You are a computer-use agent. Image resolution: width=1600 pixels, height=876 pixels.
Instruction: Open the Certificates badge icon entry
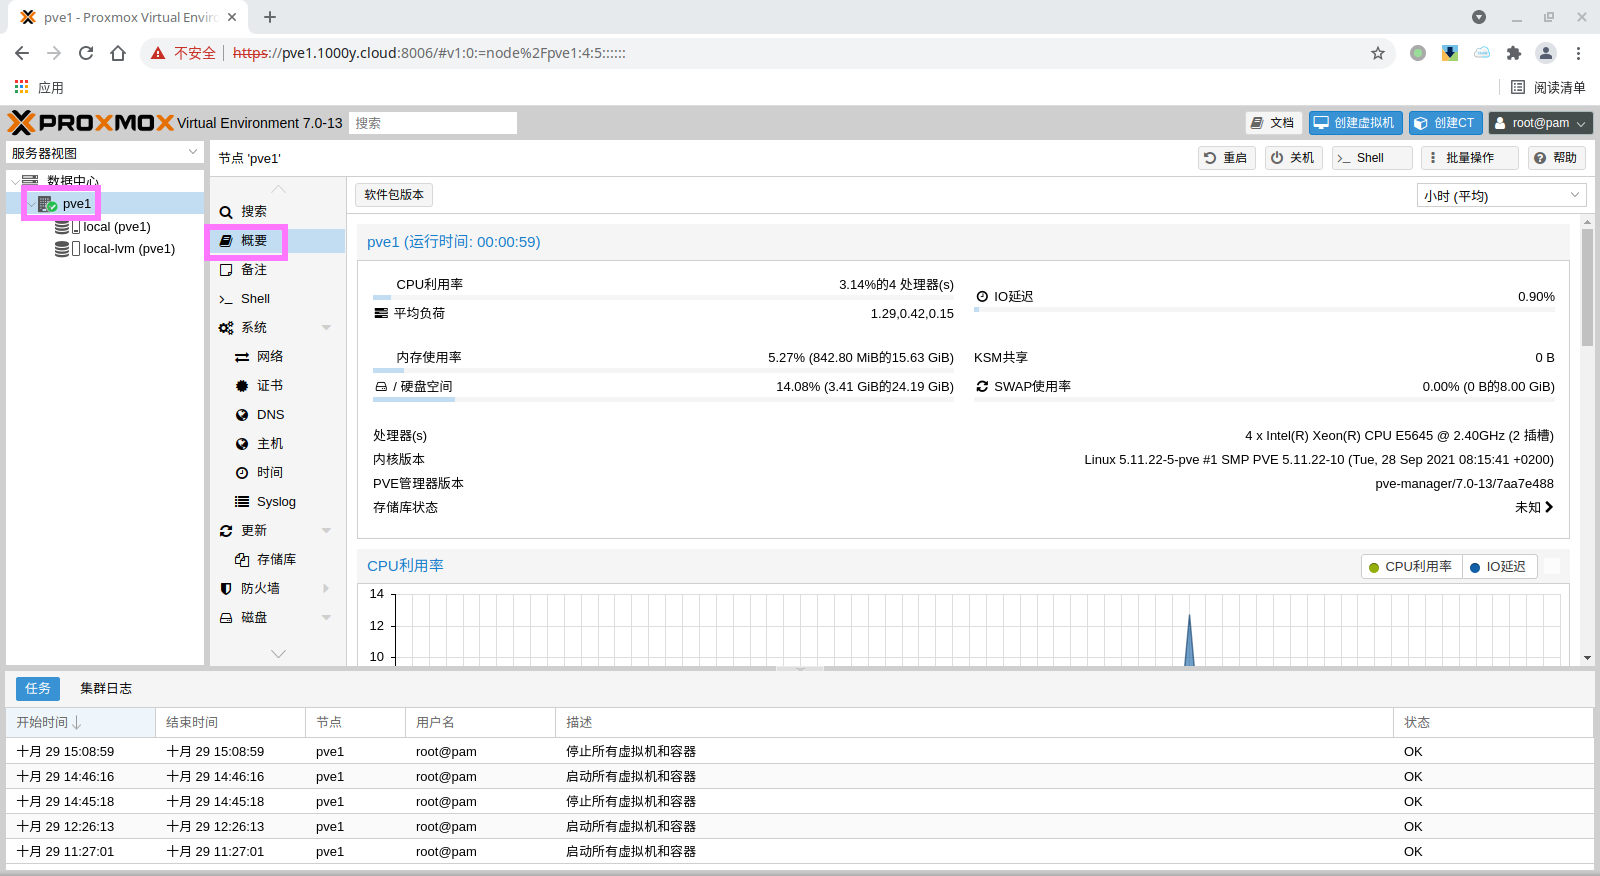(242, 386)
